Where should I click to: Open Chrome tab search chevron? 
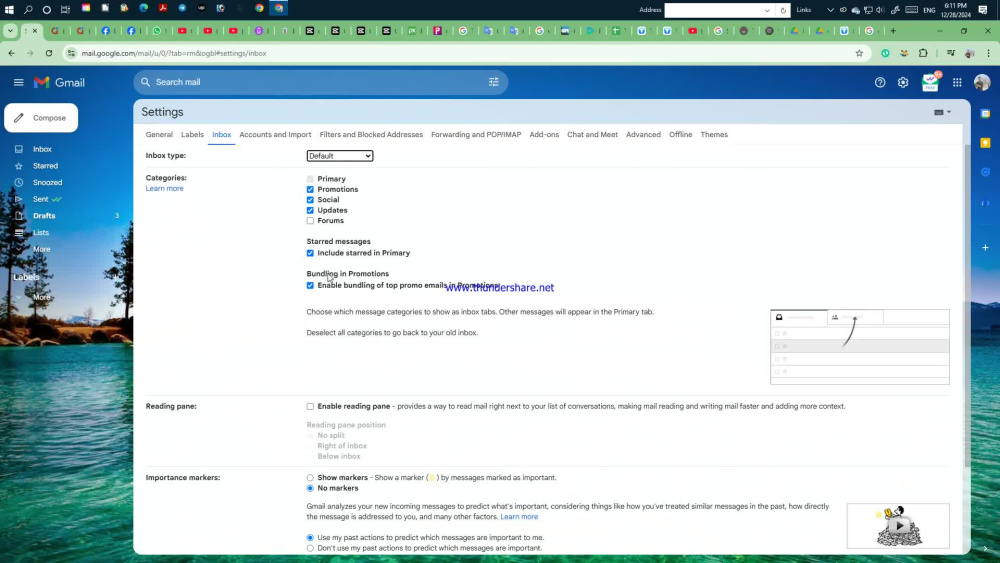tap(10, 31)
